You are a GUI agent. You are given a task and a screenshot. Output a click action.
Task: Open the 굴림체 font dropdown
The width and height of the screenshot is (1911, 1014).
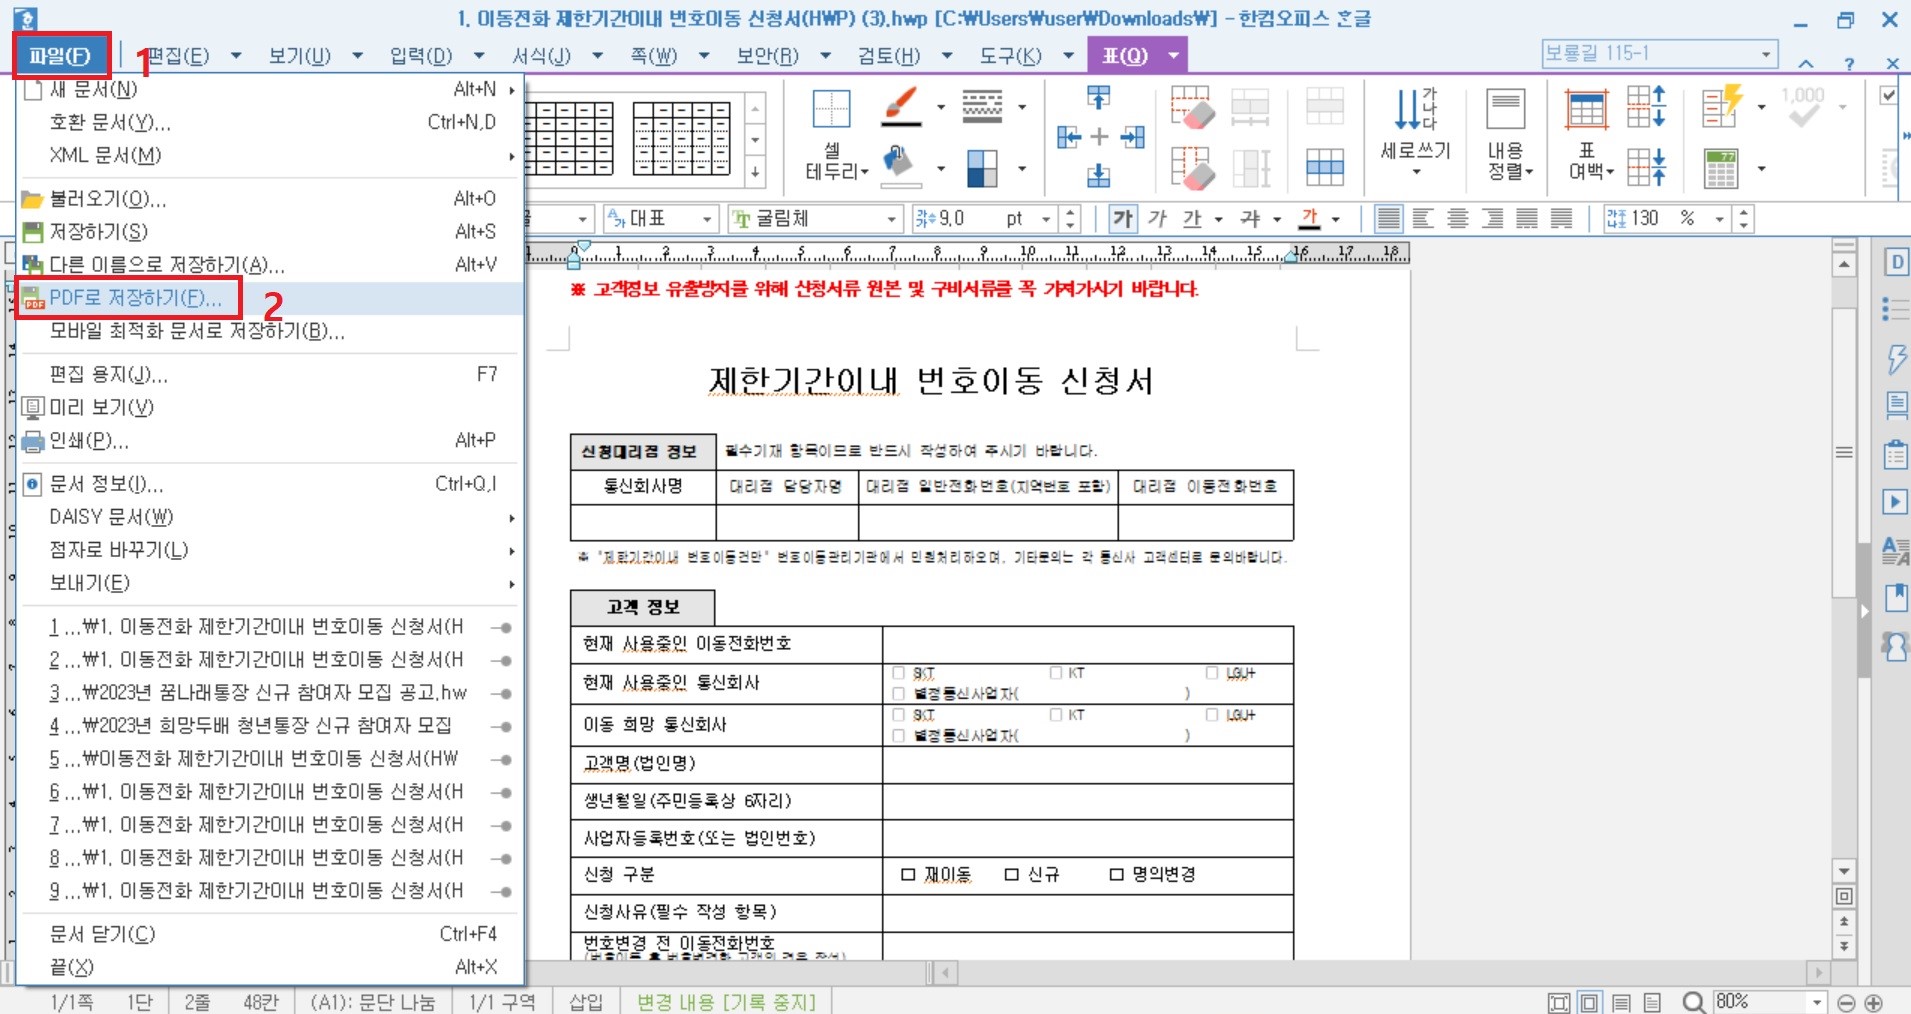(x=892, y=219)
